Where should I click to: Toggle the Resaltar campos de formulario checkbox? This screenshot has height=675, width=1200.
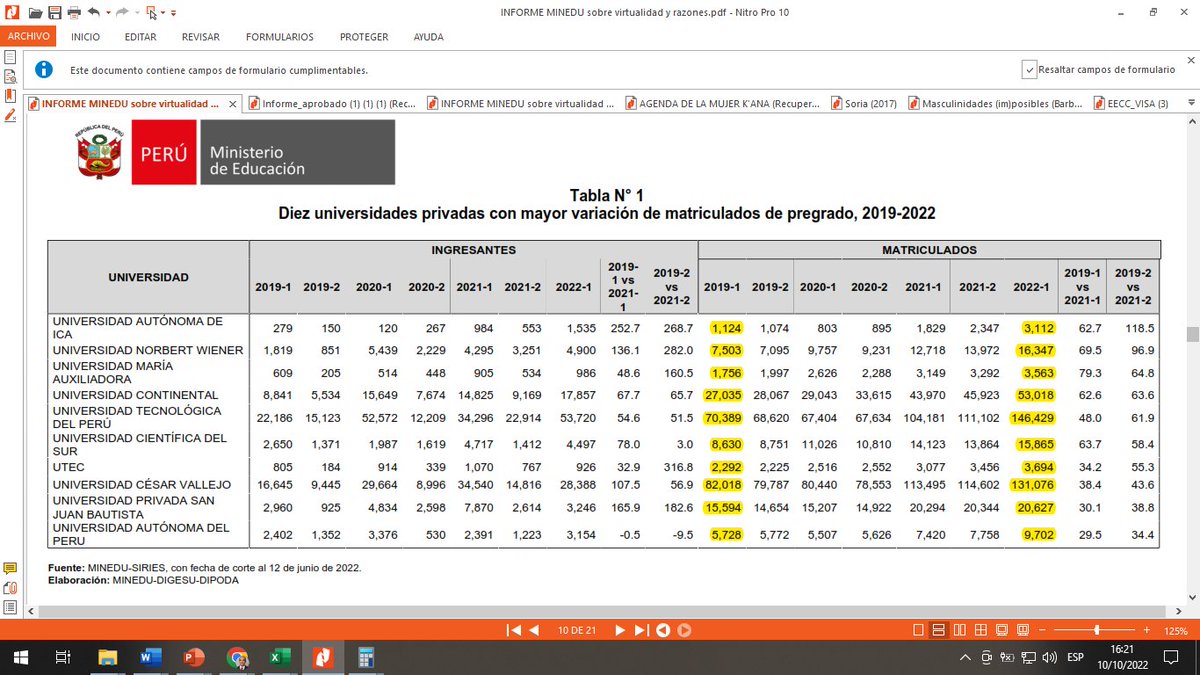click(1028, 69)
